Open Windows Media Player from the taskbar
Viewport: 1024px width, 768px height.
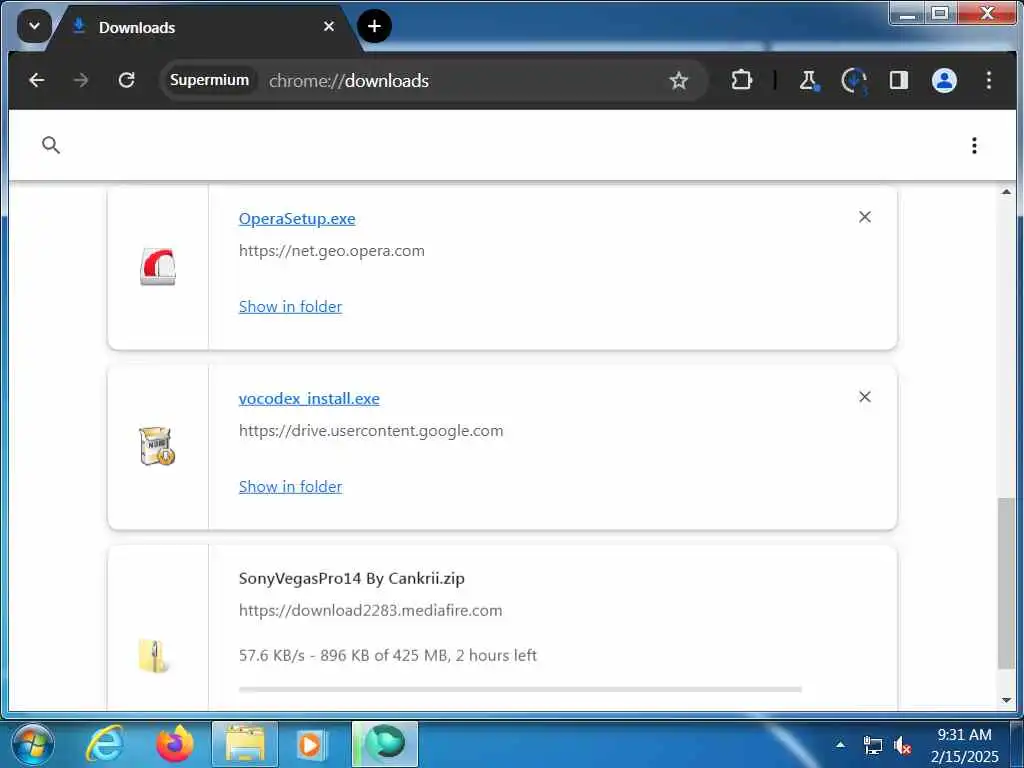[x=312, y=744]
